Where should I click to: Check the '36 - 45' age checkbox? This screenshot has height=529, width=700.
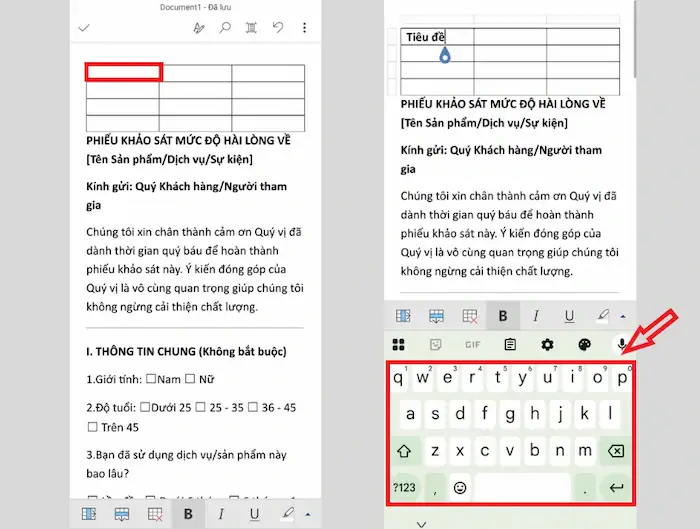(253, 407)
